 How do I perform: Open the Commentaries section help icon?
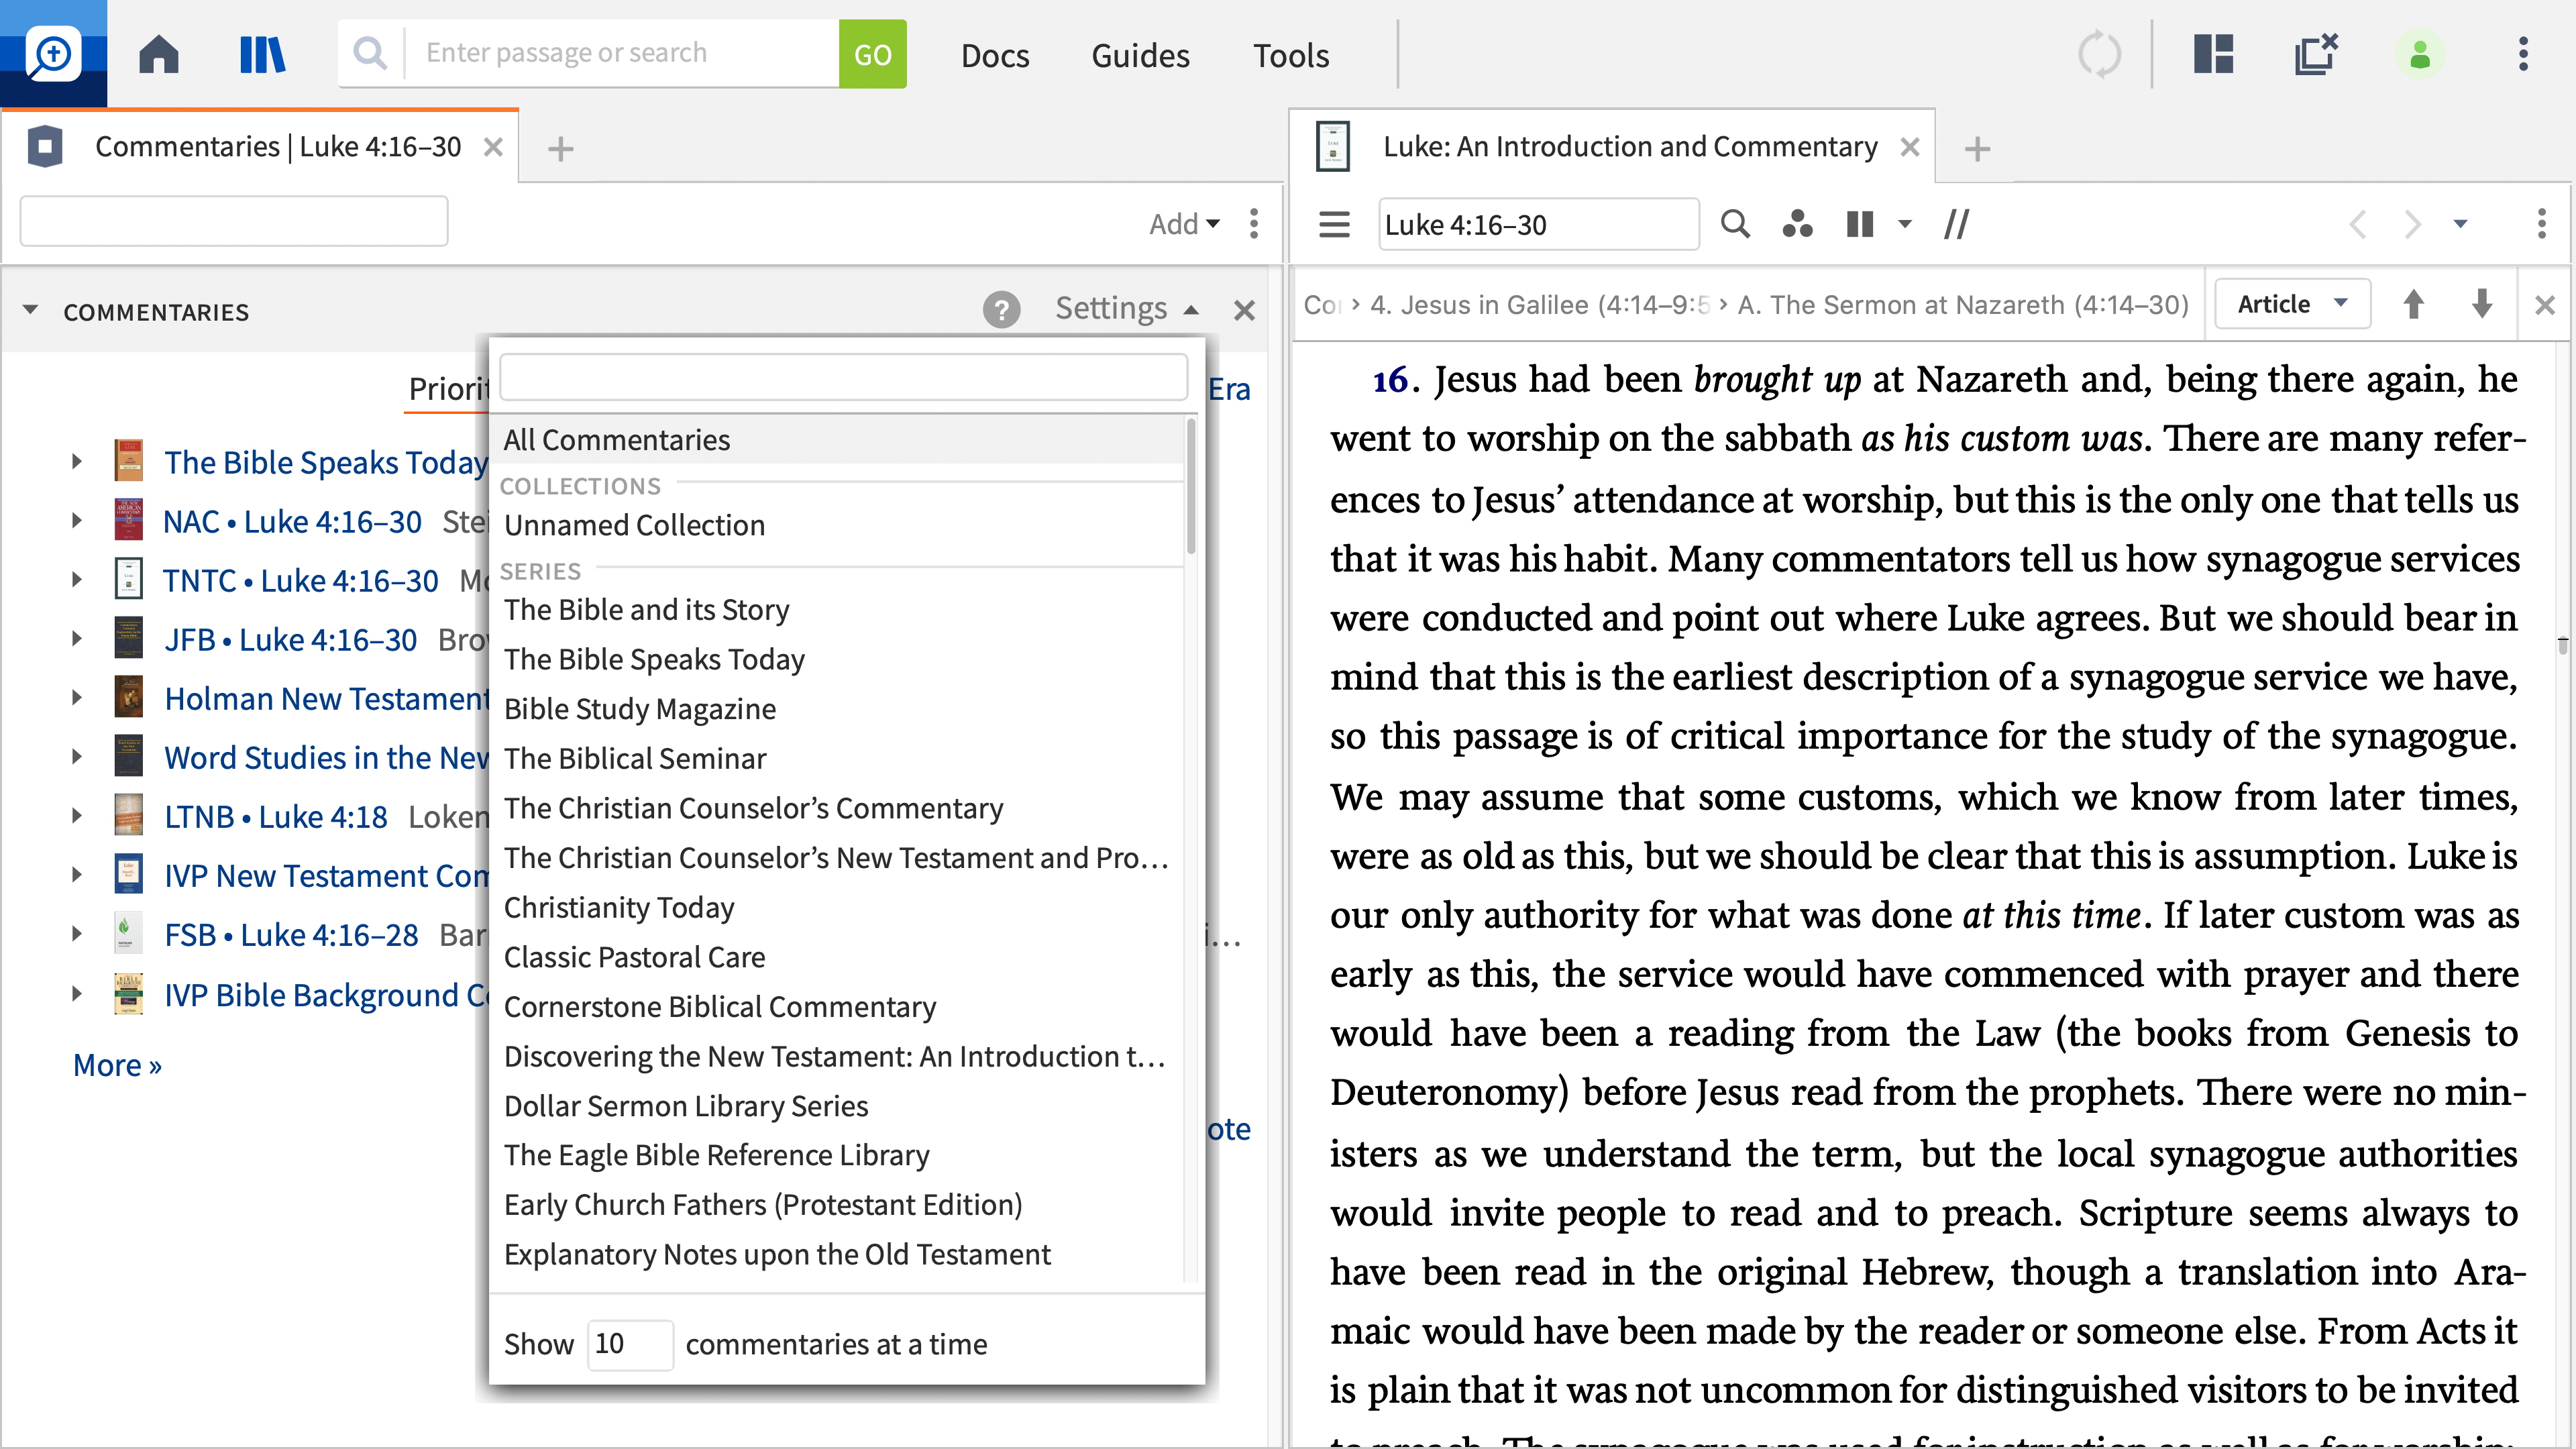(1001, 310)
